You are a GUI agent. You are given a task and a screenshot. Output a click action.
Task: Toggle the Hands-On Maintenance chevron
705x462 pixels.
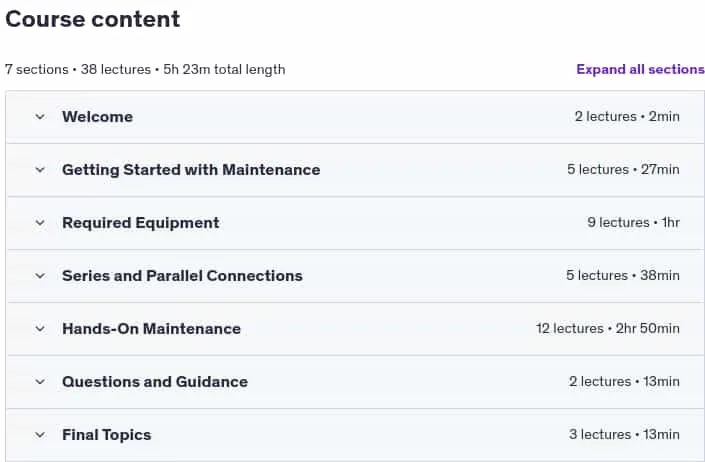pyautogui.click(x=40, y=329)
